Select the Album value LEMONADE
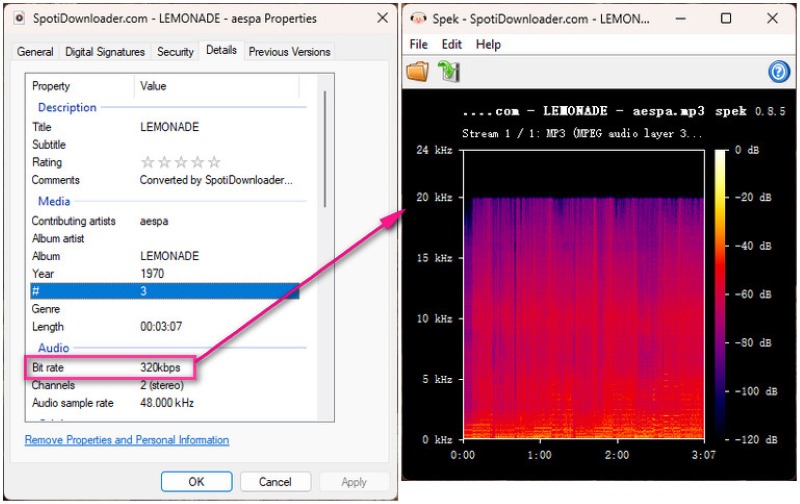This screenshot has width=800, height=504. (x=169, y=256)
